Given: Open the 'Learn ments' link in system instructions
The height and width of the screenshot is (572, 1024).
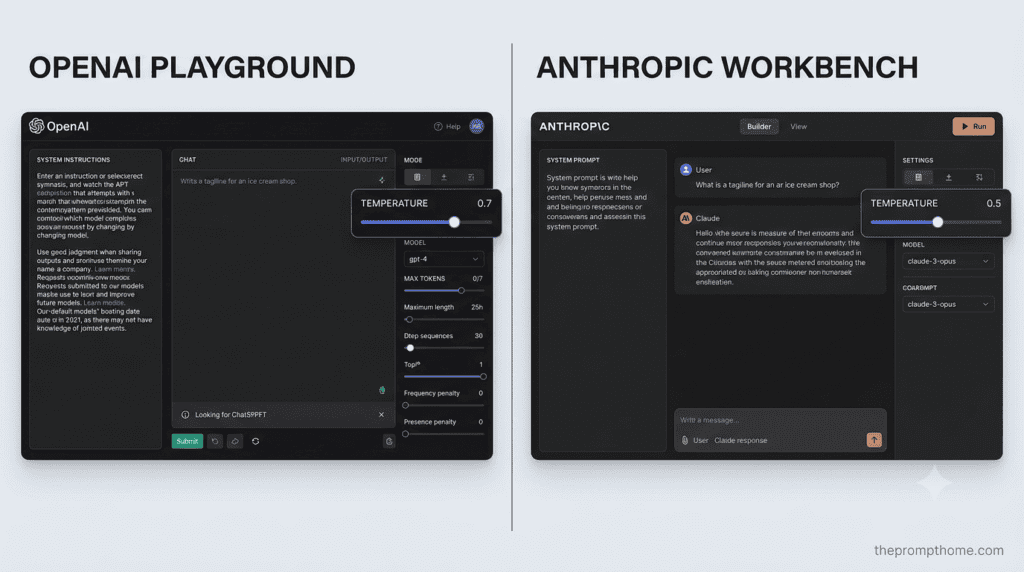Looking at the screenshot, I should (x=114, y=269).
